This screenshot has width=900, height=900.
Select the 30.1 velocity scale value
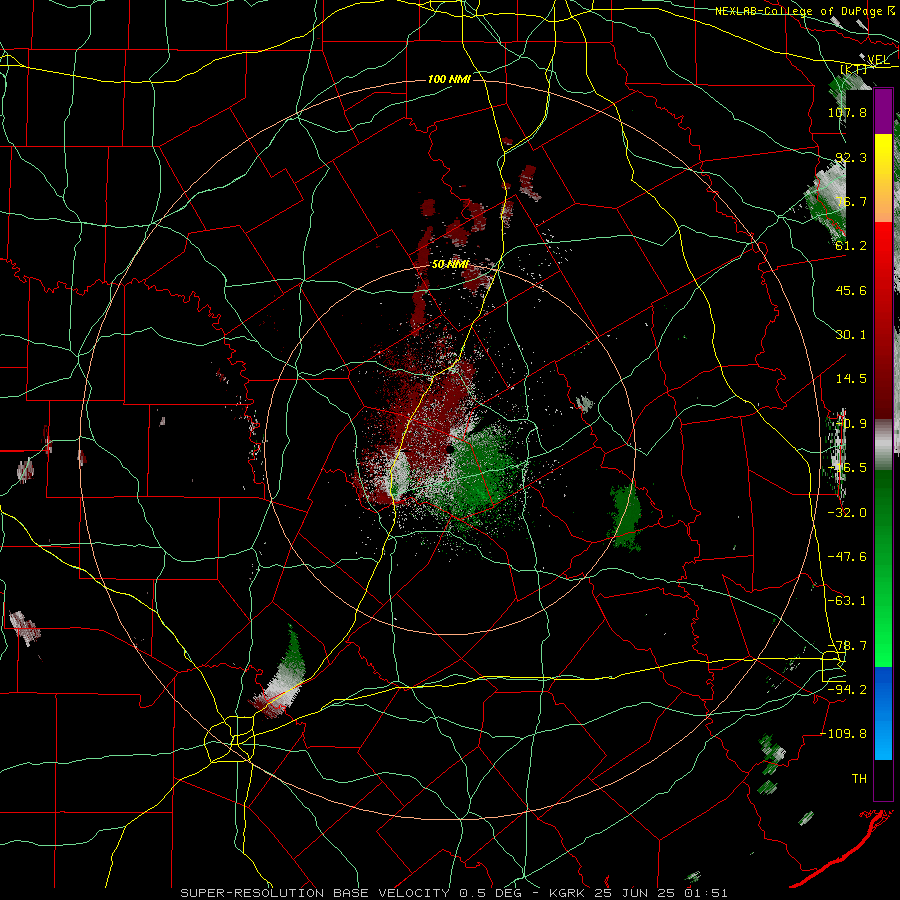click(851, 335)
